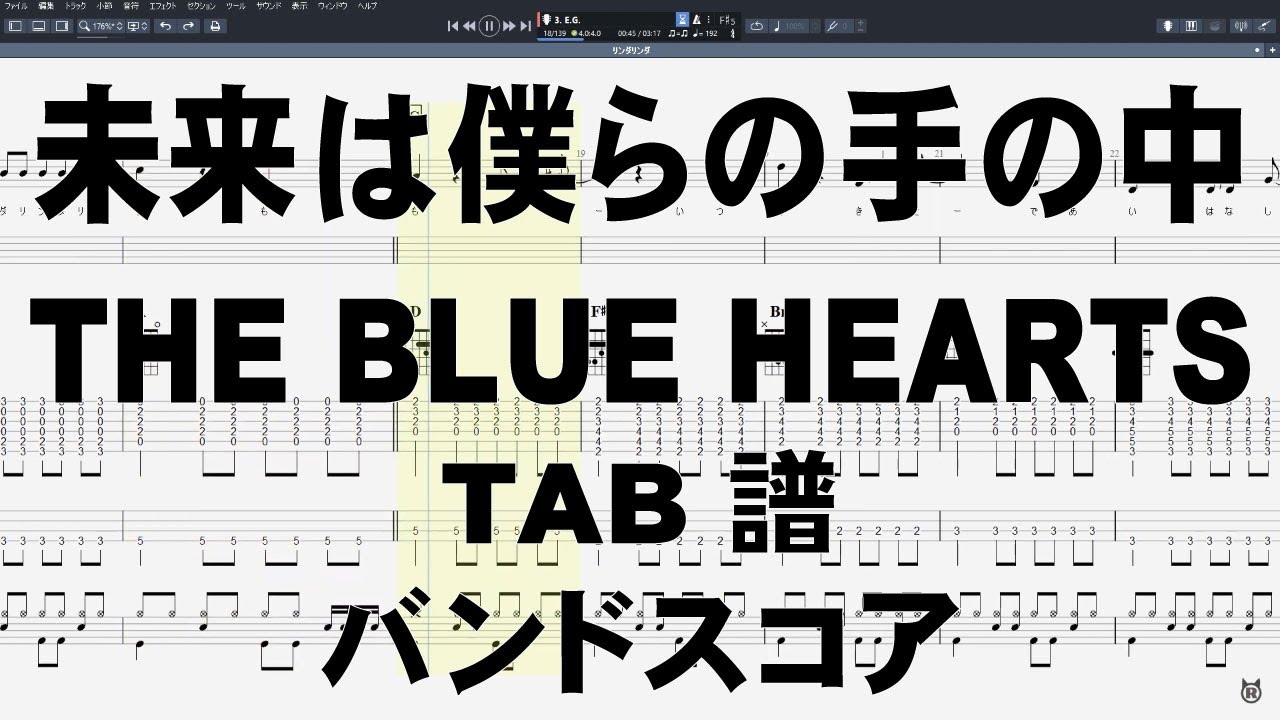Screen dimensions: 1280x720
Task: Jump to the first bar
Action: [453, 26]
